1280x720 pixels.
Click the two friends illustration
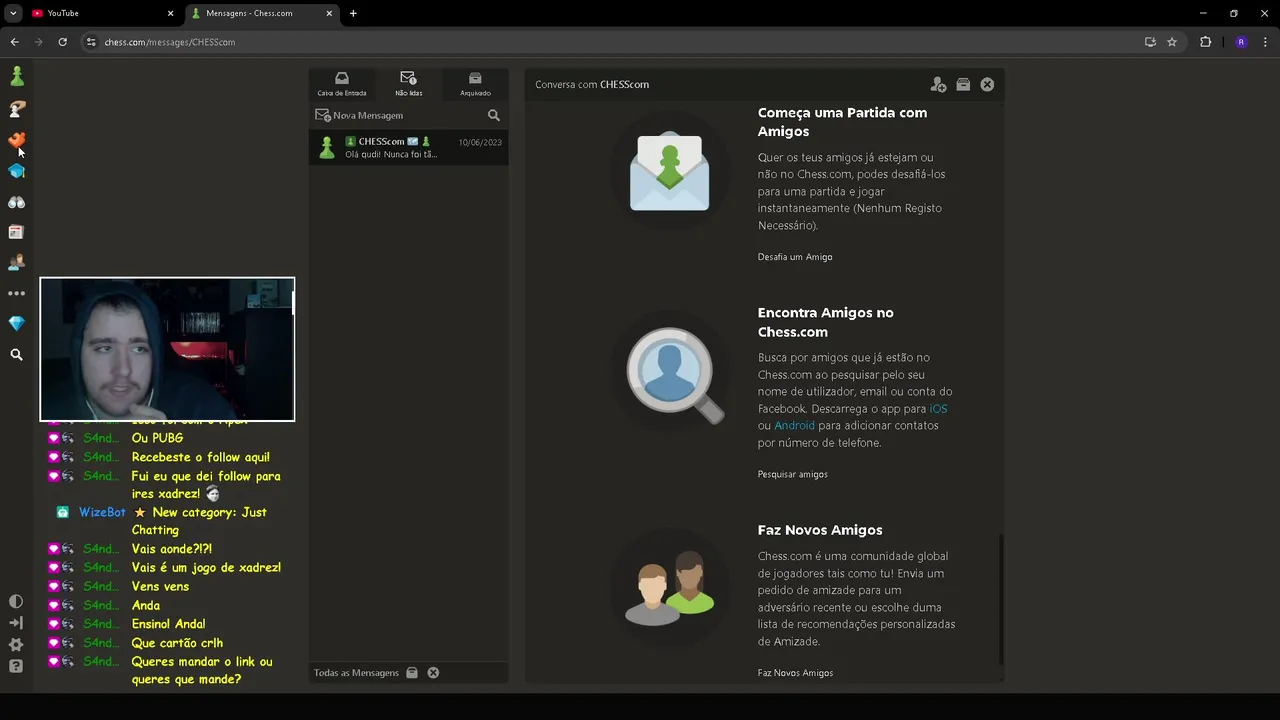click(x=670, y=588)
